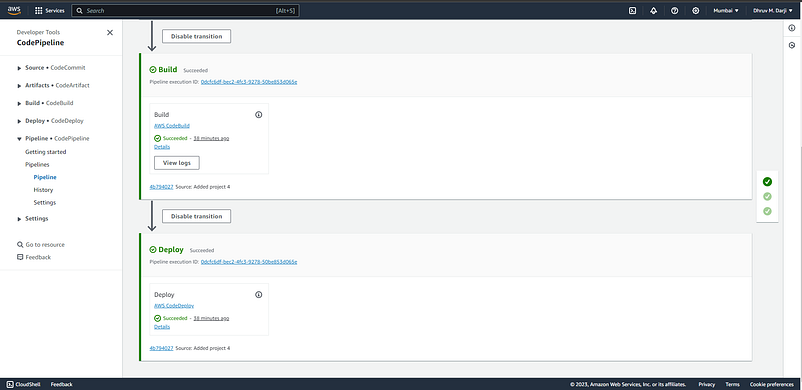Open the info panel icon at right edge

(792, 28)
